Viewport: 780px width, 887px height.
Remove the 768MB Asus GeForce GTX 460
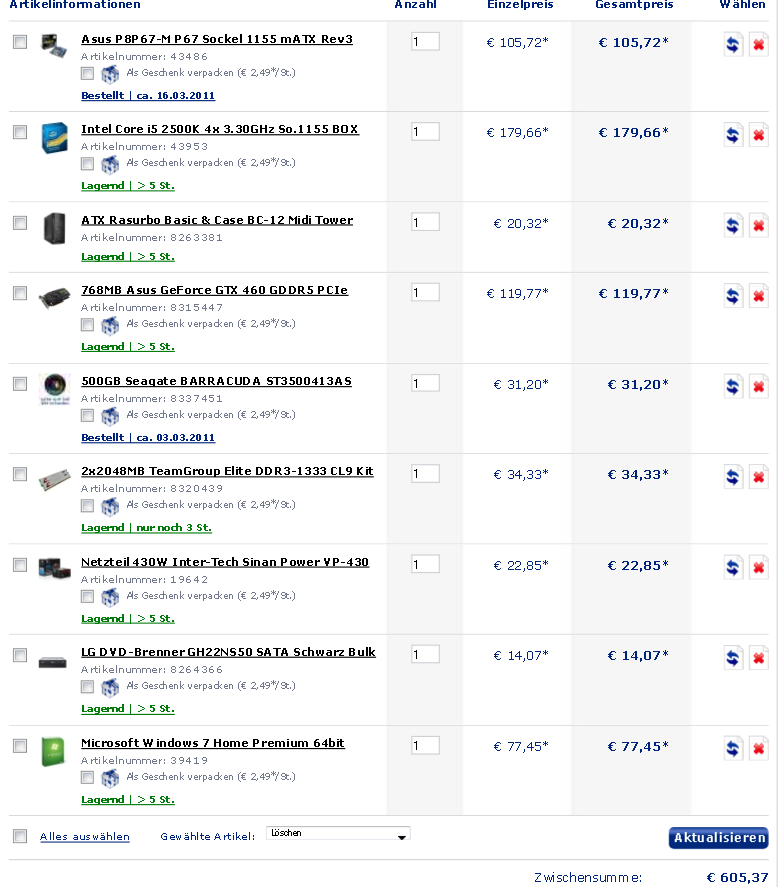coord(759,295)
